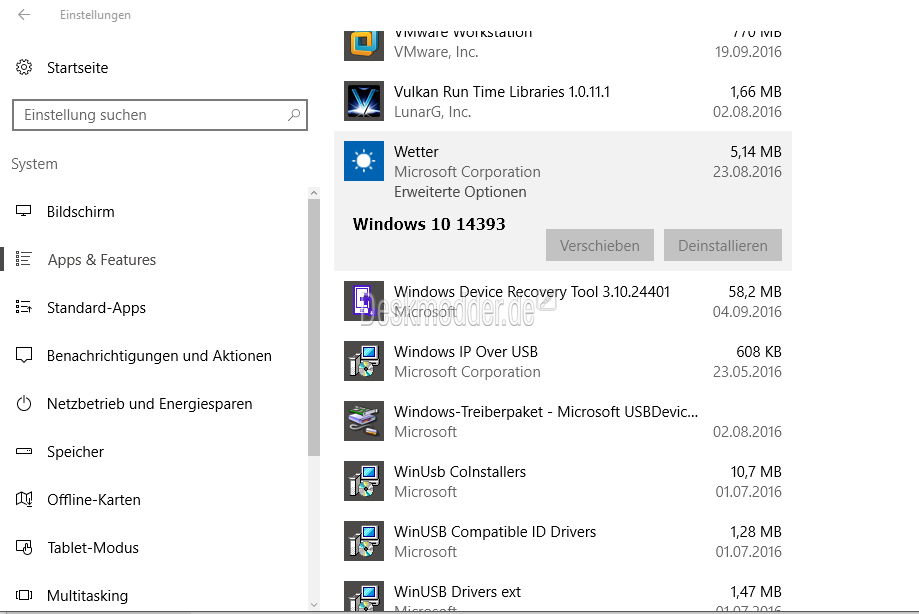Focus the Einstellung suchen search field
This screenshot has height=614, width=919.
tap(159, 115)
